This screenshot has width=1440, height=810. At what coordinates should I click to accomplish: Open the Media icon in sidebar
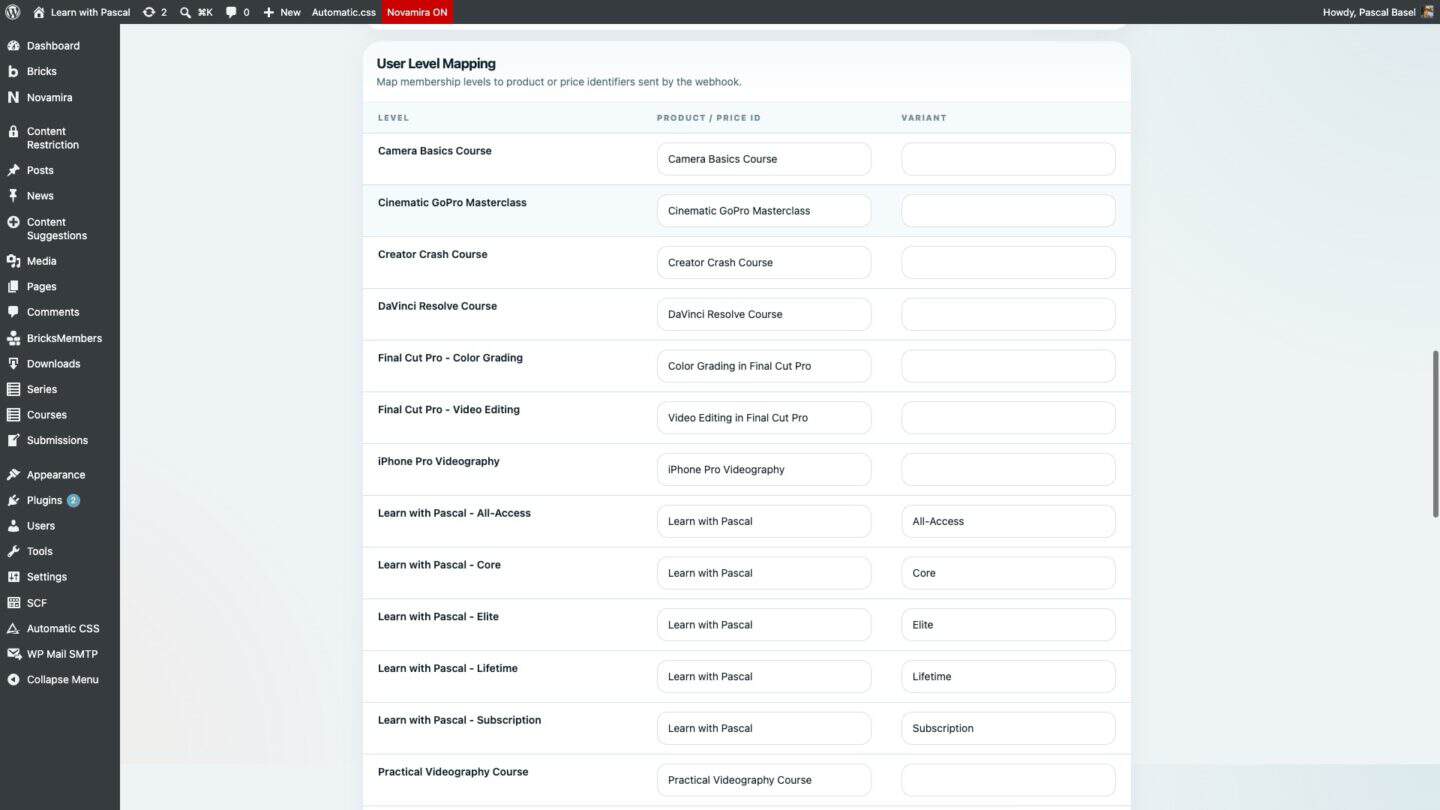pyautogui.click(x=13, y=261)
